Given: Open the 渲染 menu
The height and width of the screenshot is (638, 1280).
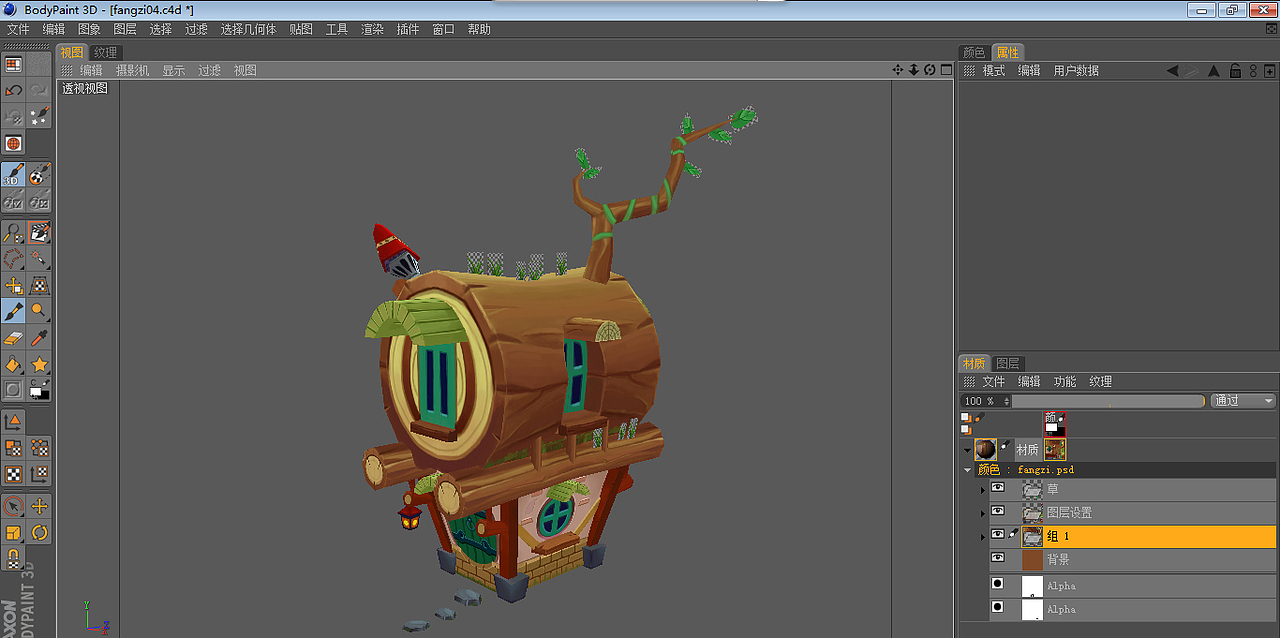Looking at the screenshot, I should [x=372, y=29].
